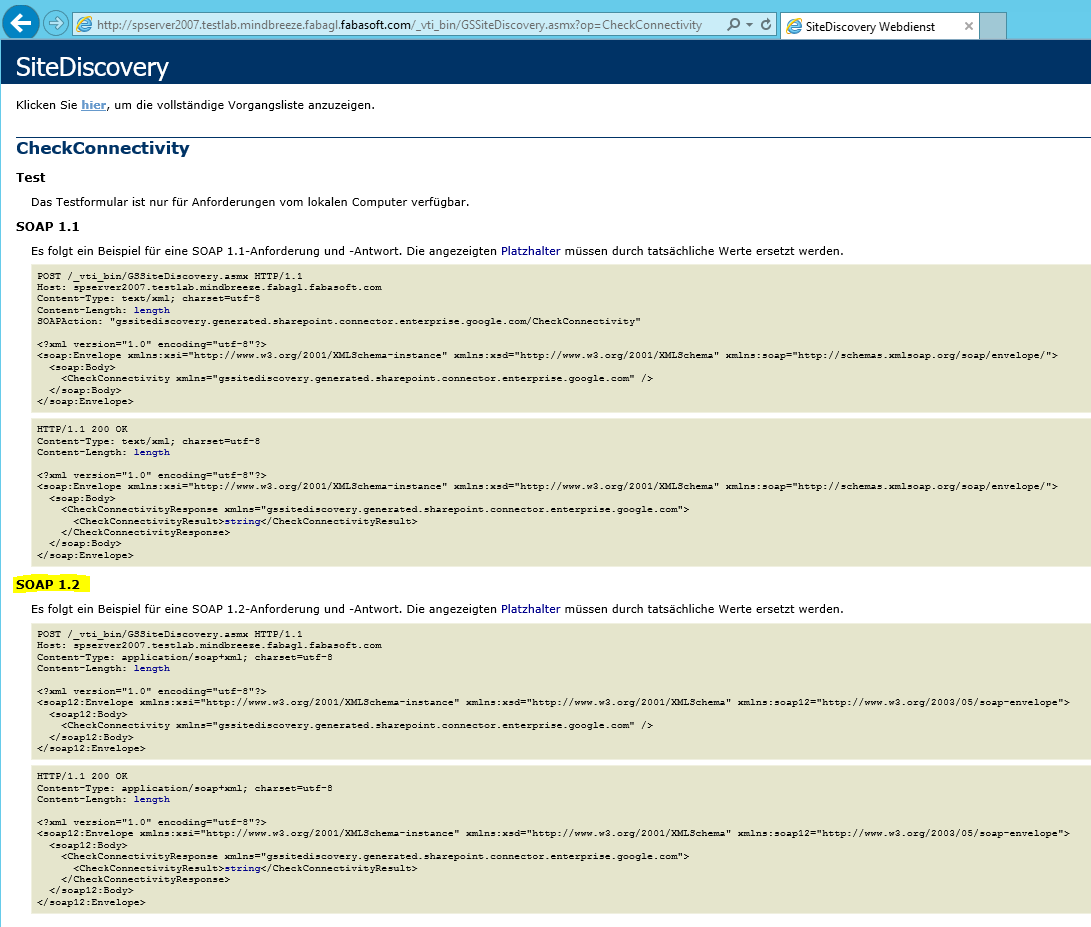Screen dimensions: 1091x927
Task: Close the SiteDiscovery Webdienst tab
Action: tap(968, 26)
